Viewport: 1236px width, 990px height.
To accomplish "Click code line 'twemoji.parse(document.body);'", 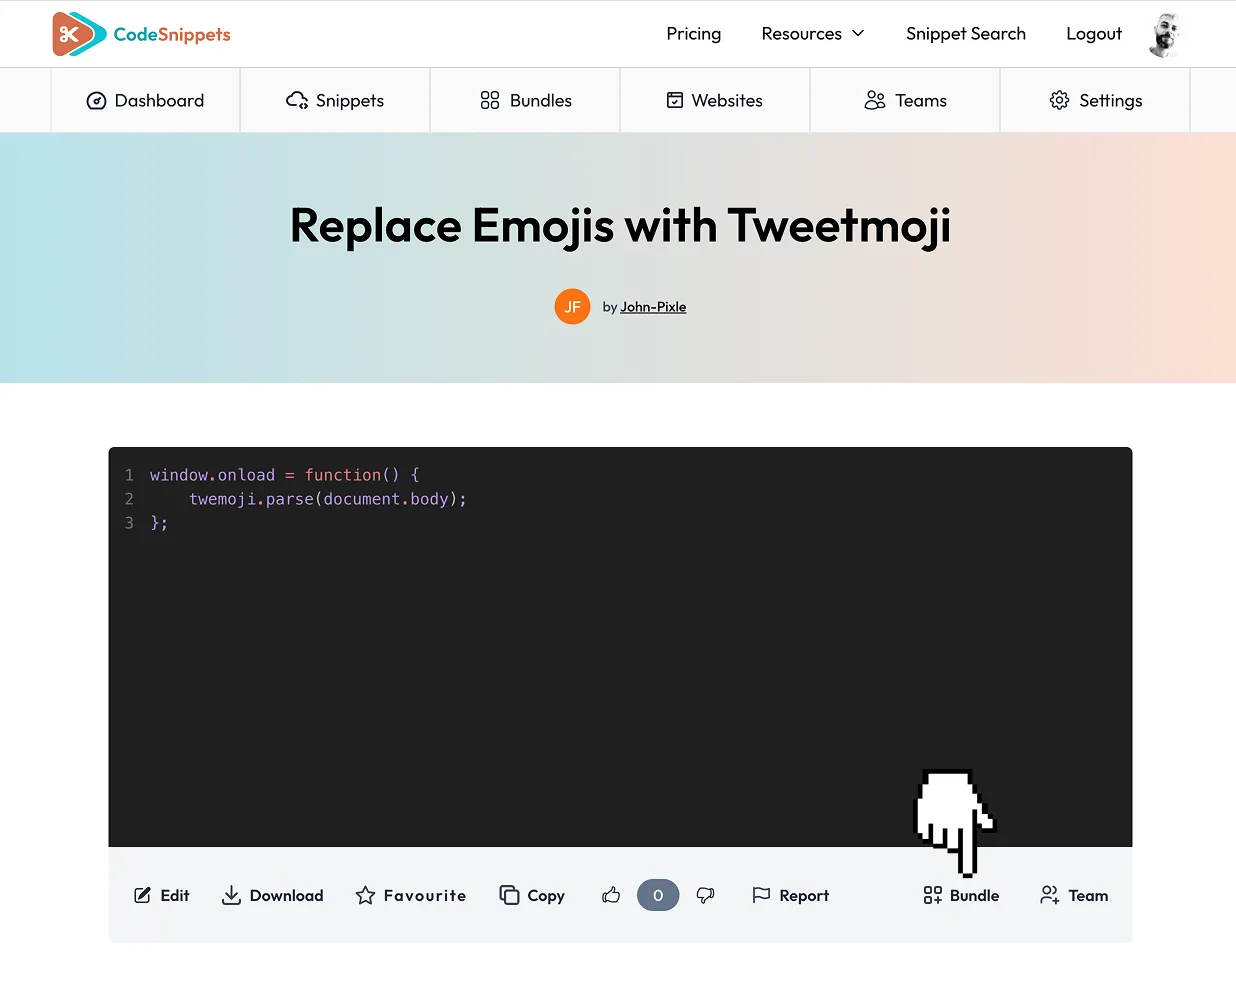I will pos(328,499).
